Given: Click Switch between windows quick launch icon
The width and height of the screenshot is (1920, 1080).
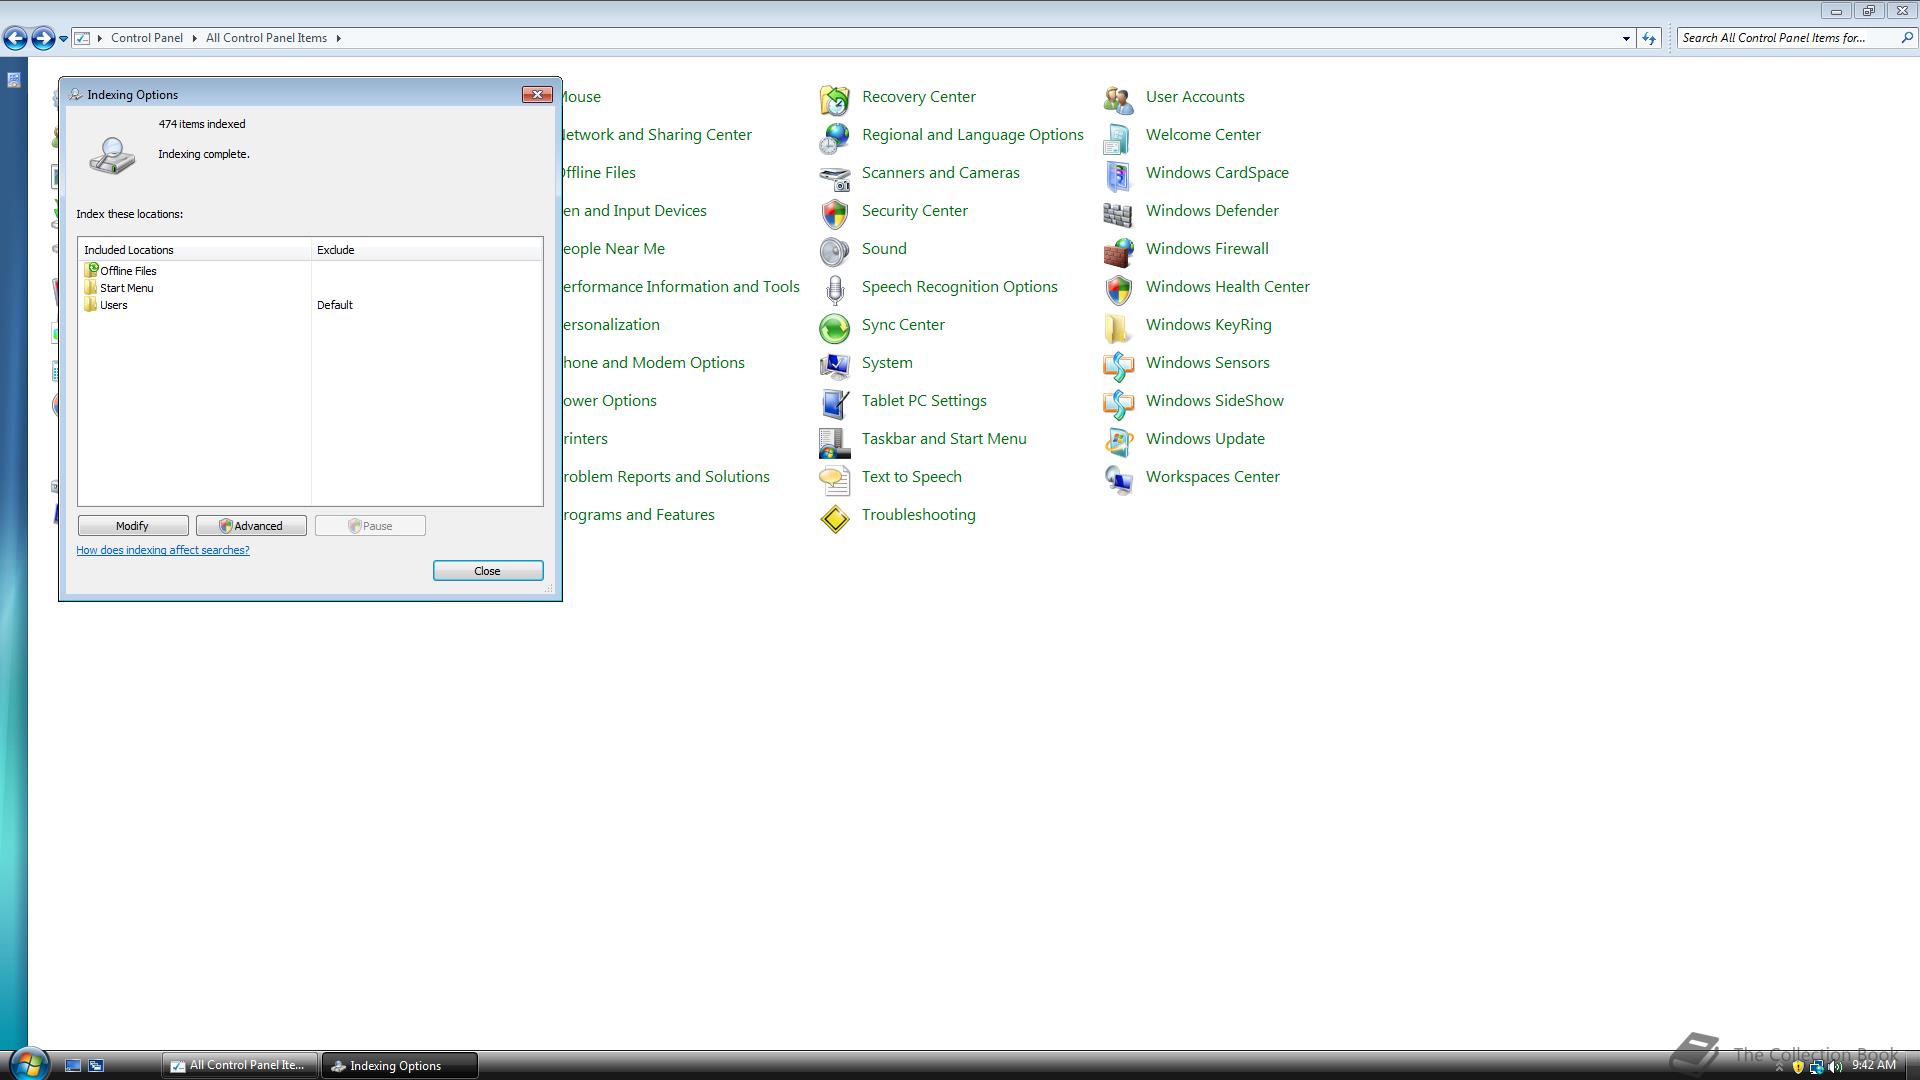Looking at the screenshot, I should coord(96,1066).
